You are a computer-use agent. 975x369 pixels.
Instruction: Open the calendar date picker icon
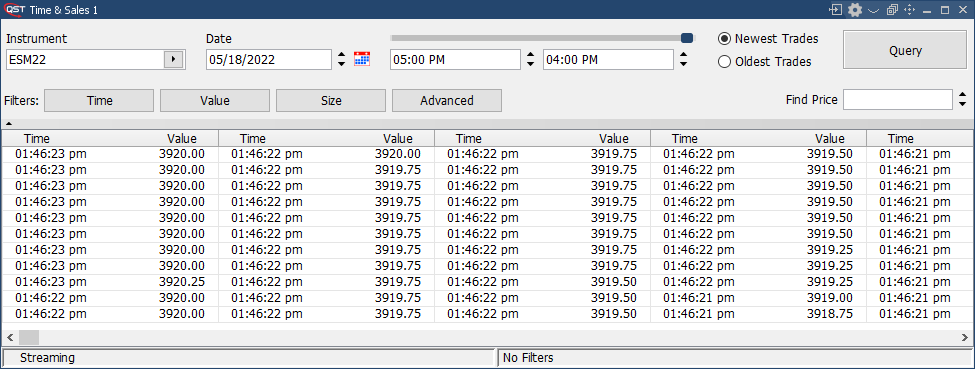[362, 60]
